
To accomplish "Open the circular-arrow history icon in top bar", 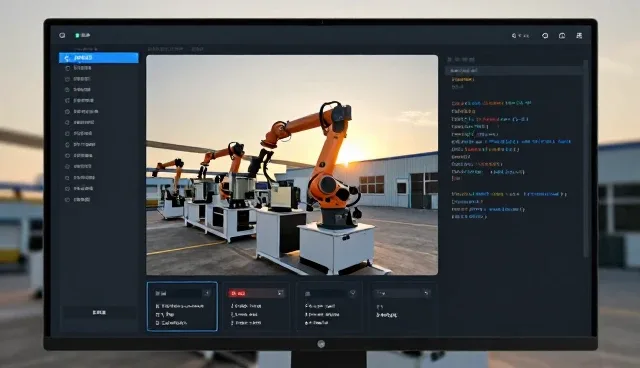I will point(545,36).
